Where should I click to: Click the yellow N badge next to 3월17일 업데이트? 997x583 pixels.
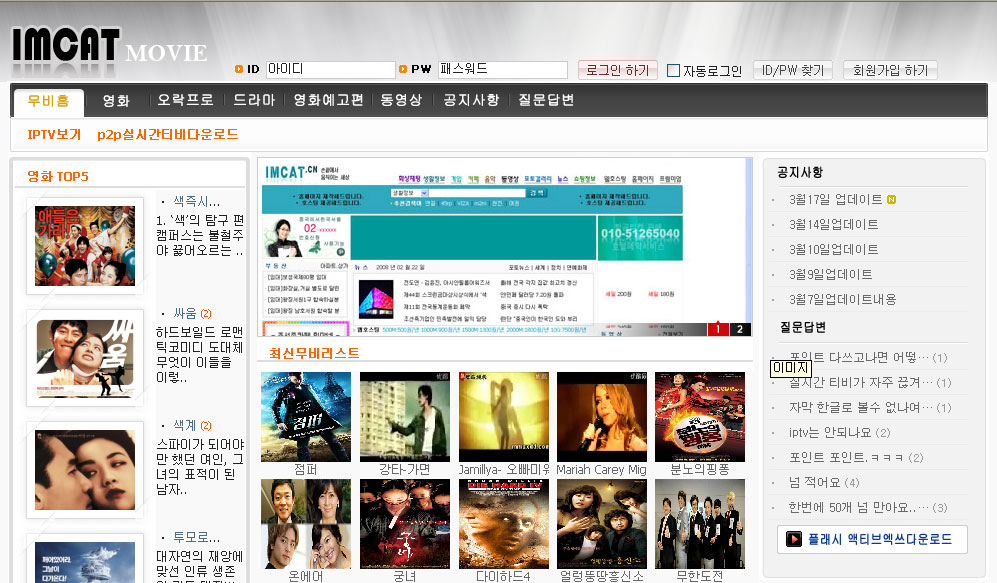point(891,199)
